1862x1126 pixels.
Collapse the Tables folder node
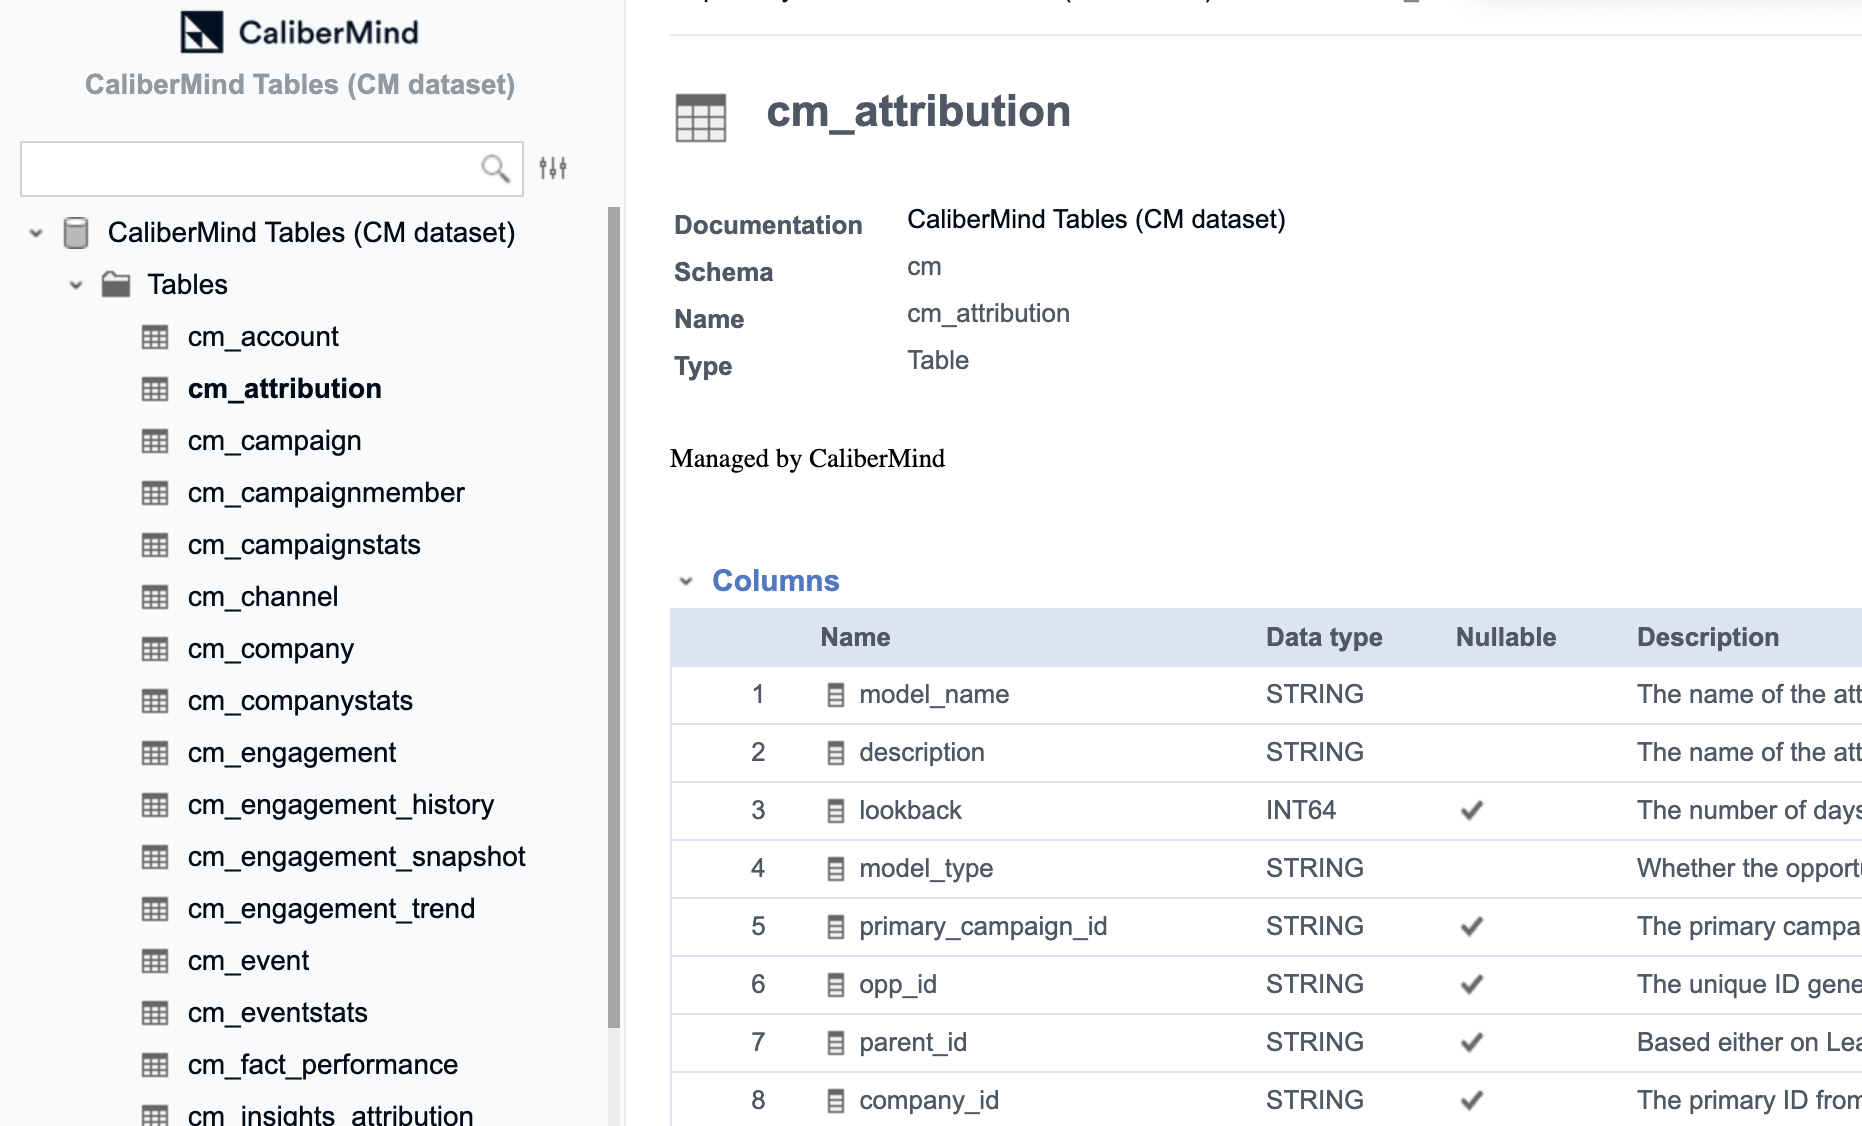pos(76,285)
